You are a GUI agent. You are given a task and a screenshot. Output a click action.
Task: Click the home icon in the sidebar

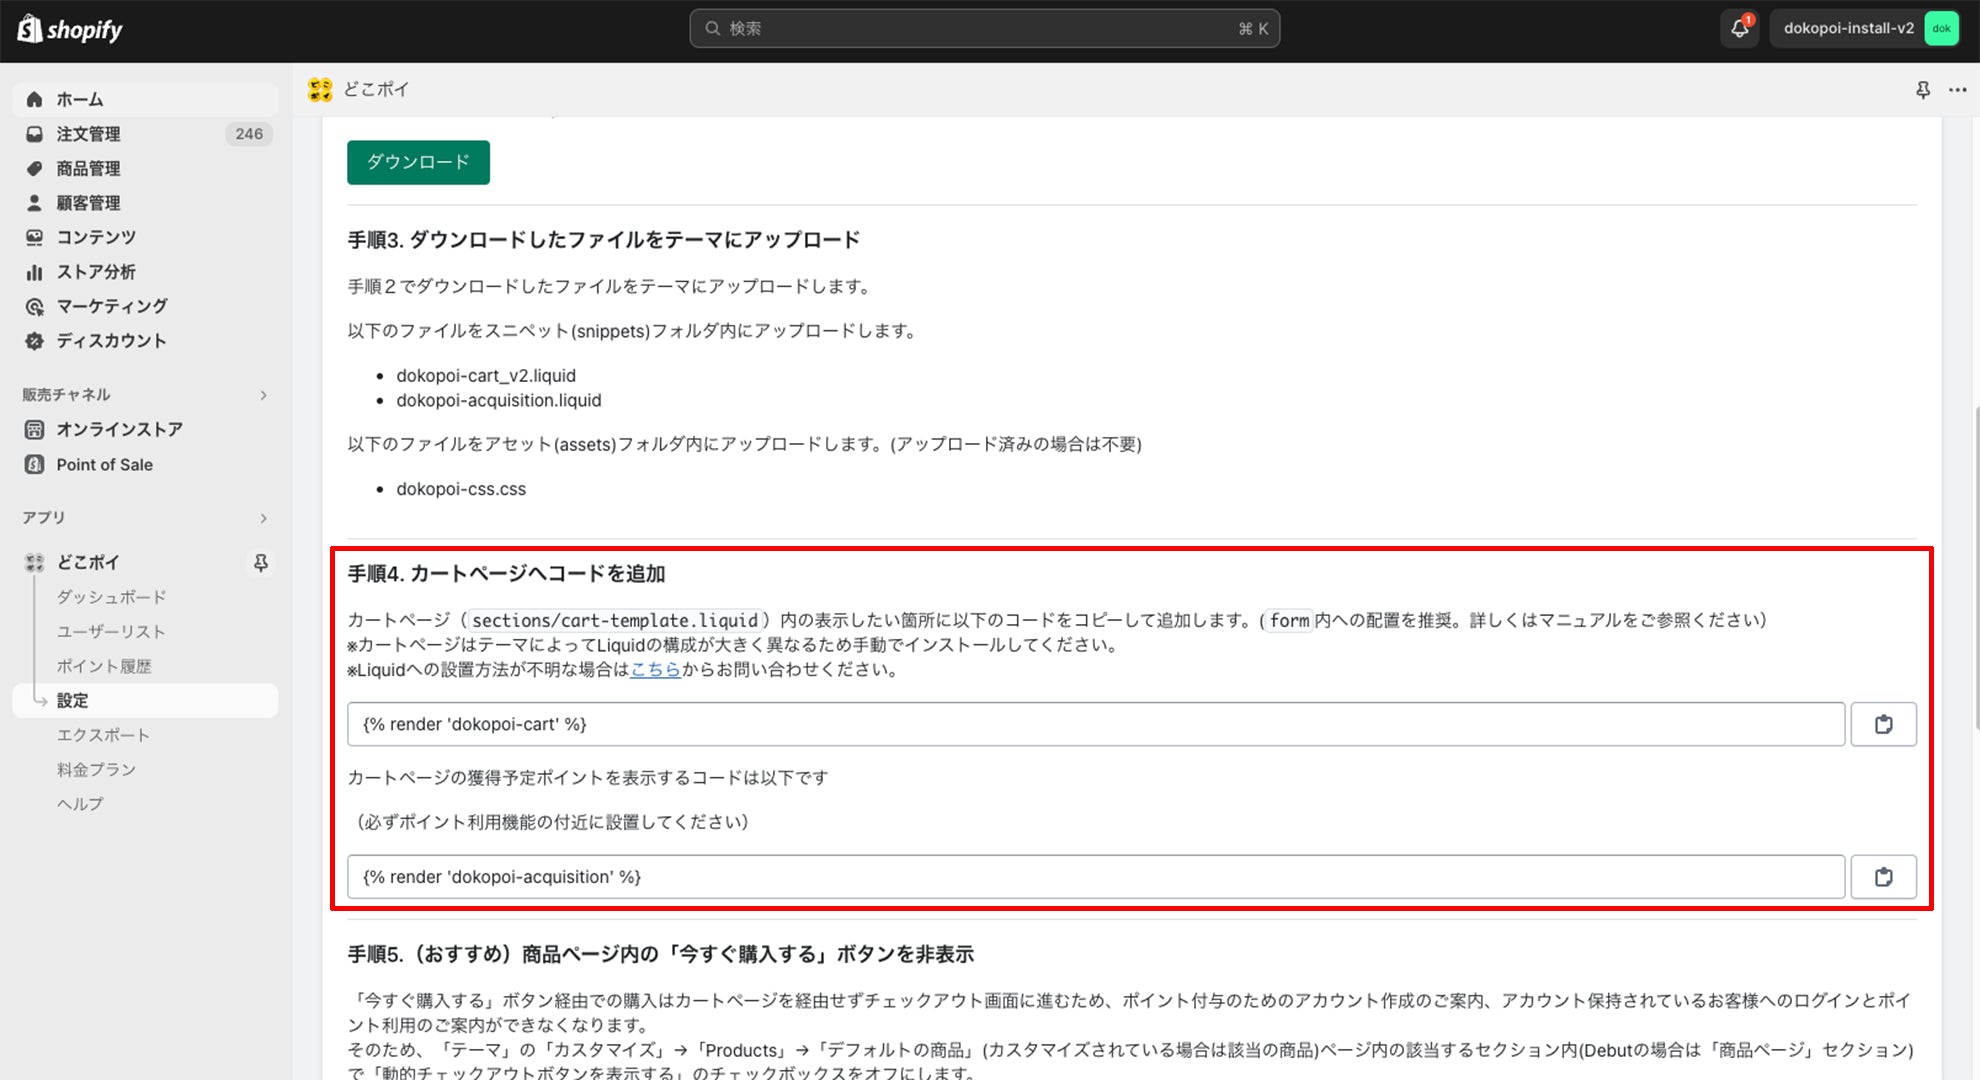pos(34,99)
